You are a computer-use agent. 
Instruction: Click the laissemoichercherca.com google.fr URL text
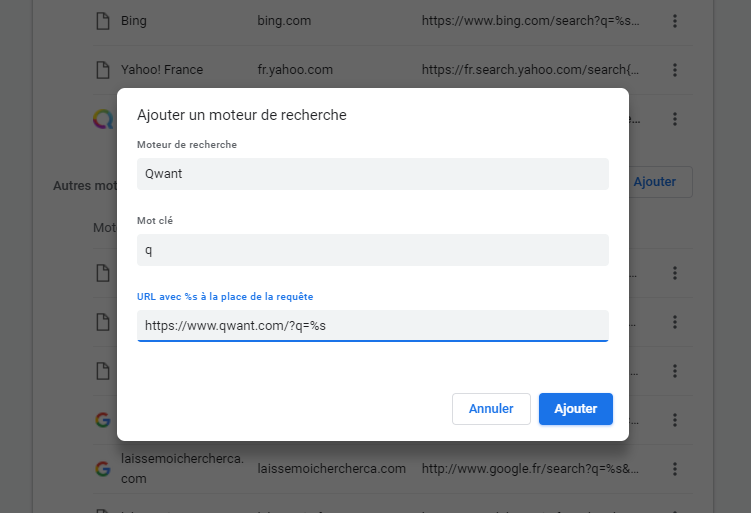pyautogui.click(x=529, y=468)
